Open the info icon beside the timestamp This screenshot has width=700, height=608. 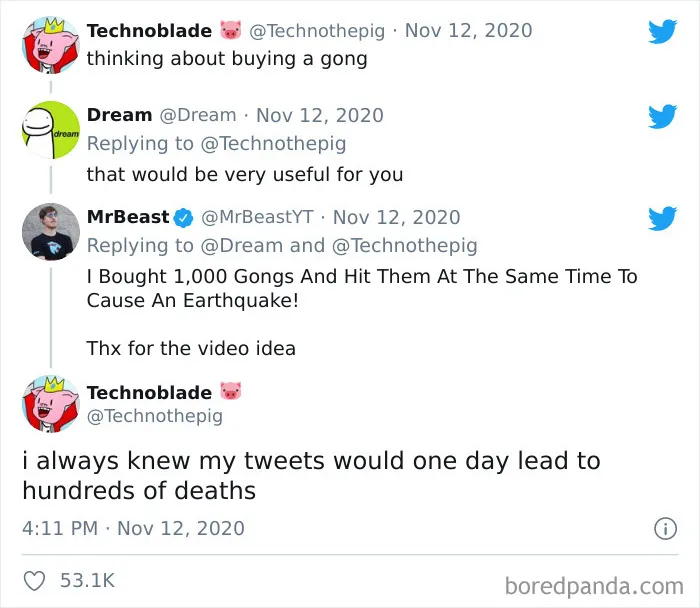pyautogui.click(x=665, y=529)
